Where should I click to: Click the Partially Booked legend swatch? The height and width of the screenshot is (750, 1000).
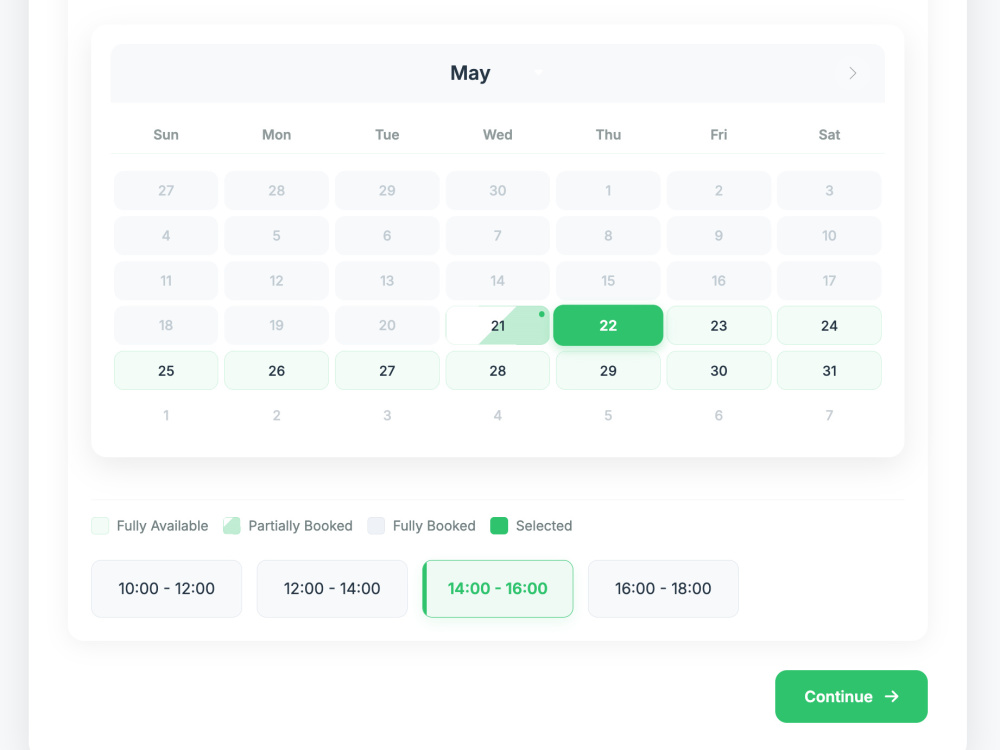click(x=232, y=526)
